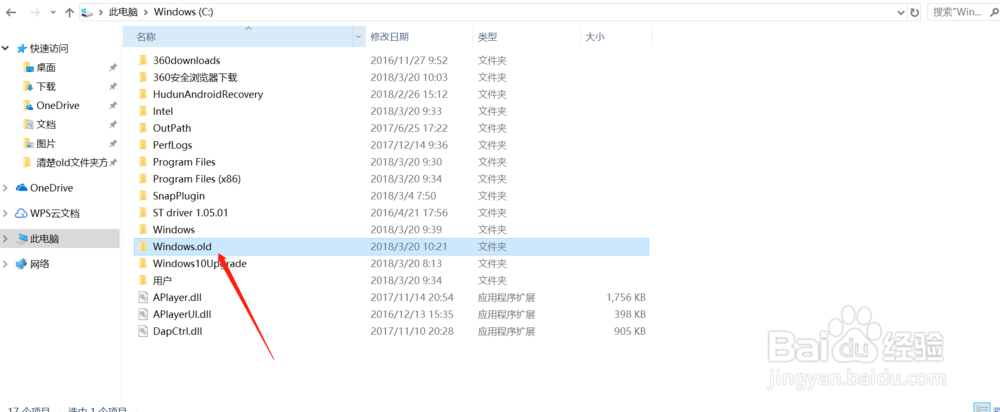Select the HudunAndroidRecovery folder icon
Viewport: 1000px width, 412px height.
[x=143, y=94]
